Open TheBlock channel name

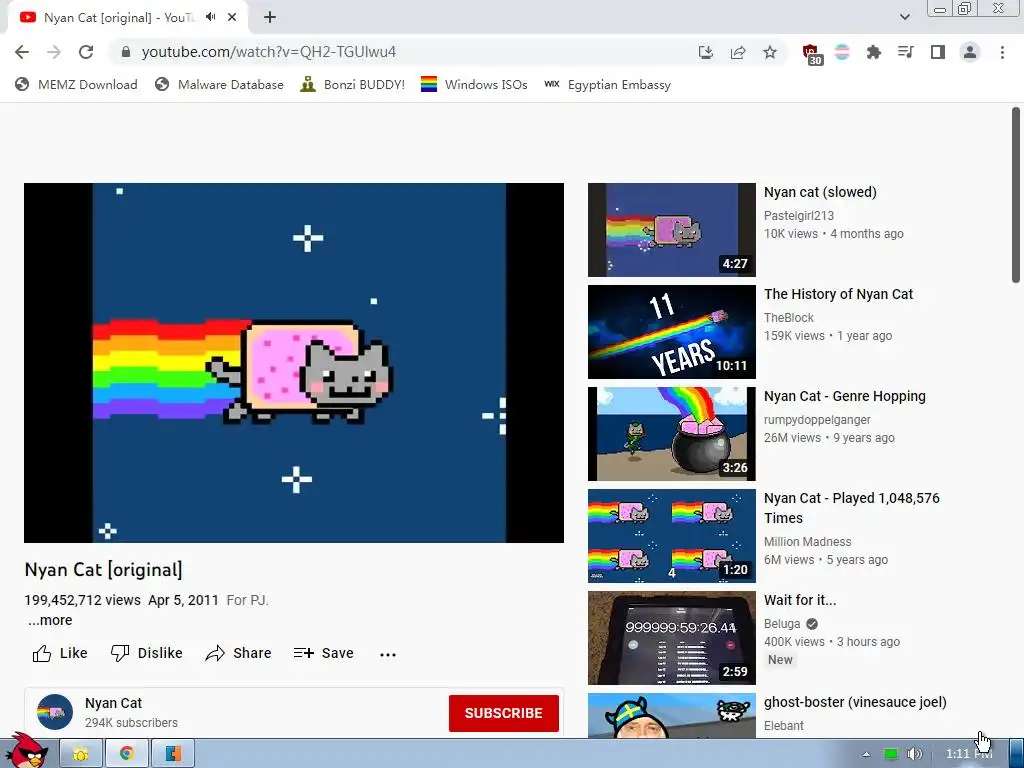point(789,317)
